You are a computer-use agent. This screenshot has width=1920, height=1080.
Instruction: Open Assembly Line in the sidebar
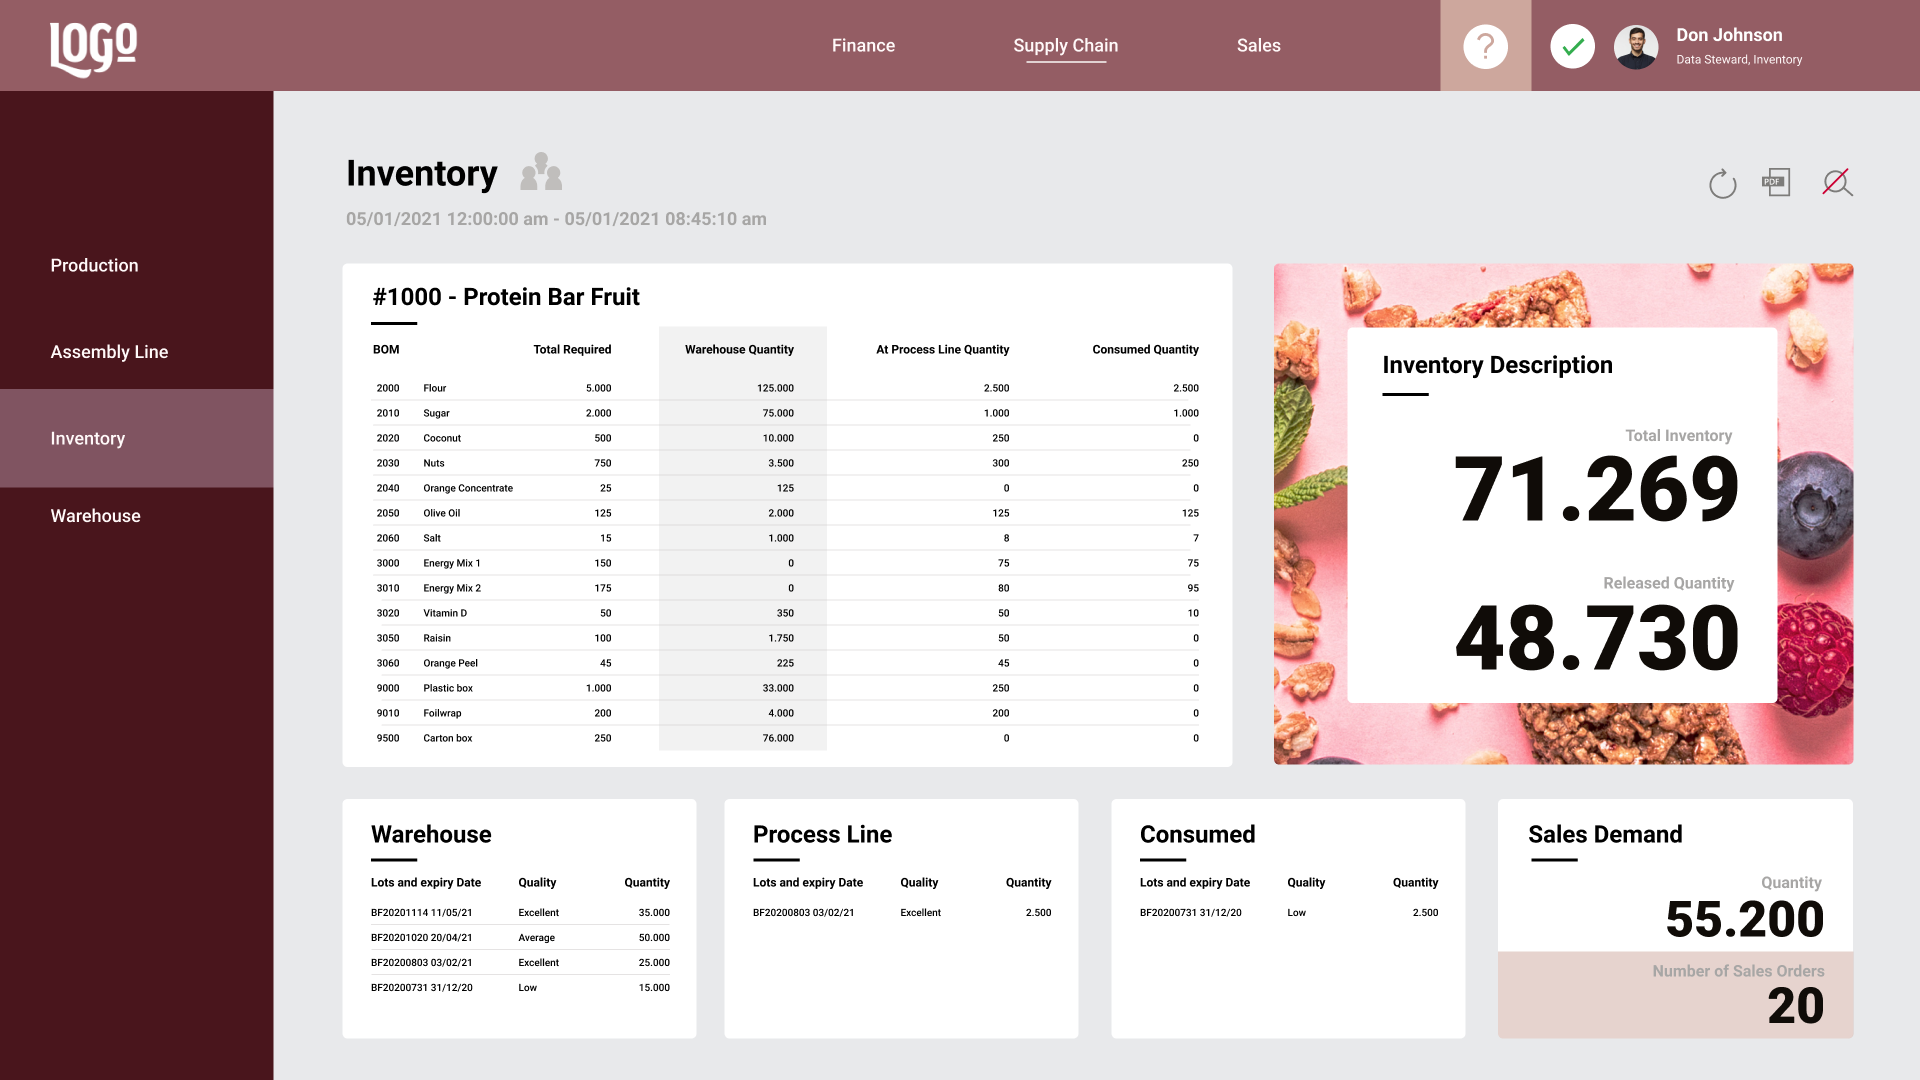point(109,352)
